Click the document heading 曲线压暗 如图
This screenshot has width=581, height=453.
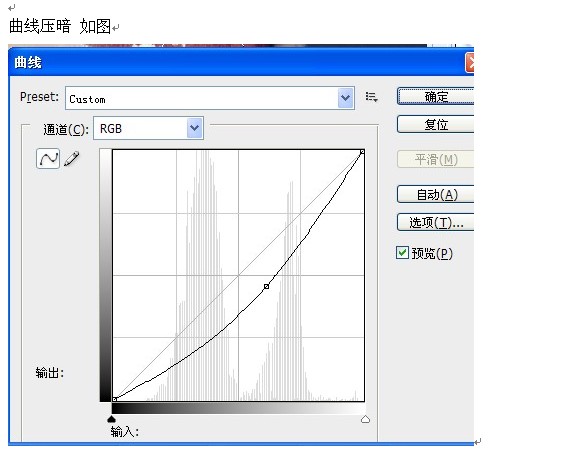coord(60,26)
